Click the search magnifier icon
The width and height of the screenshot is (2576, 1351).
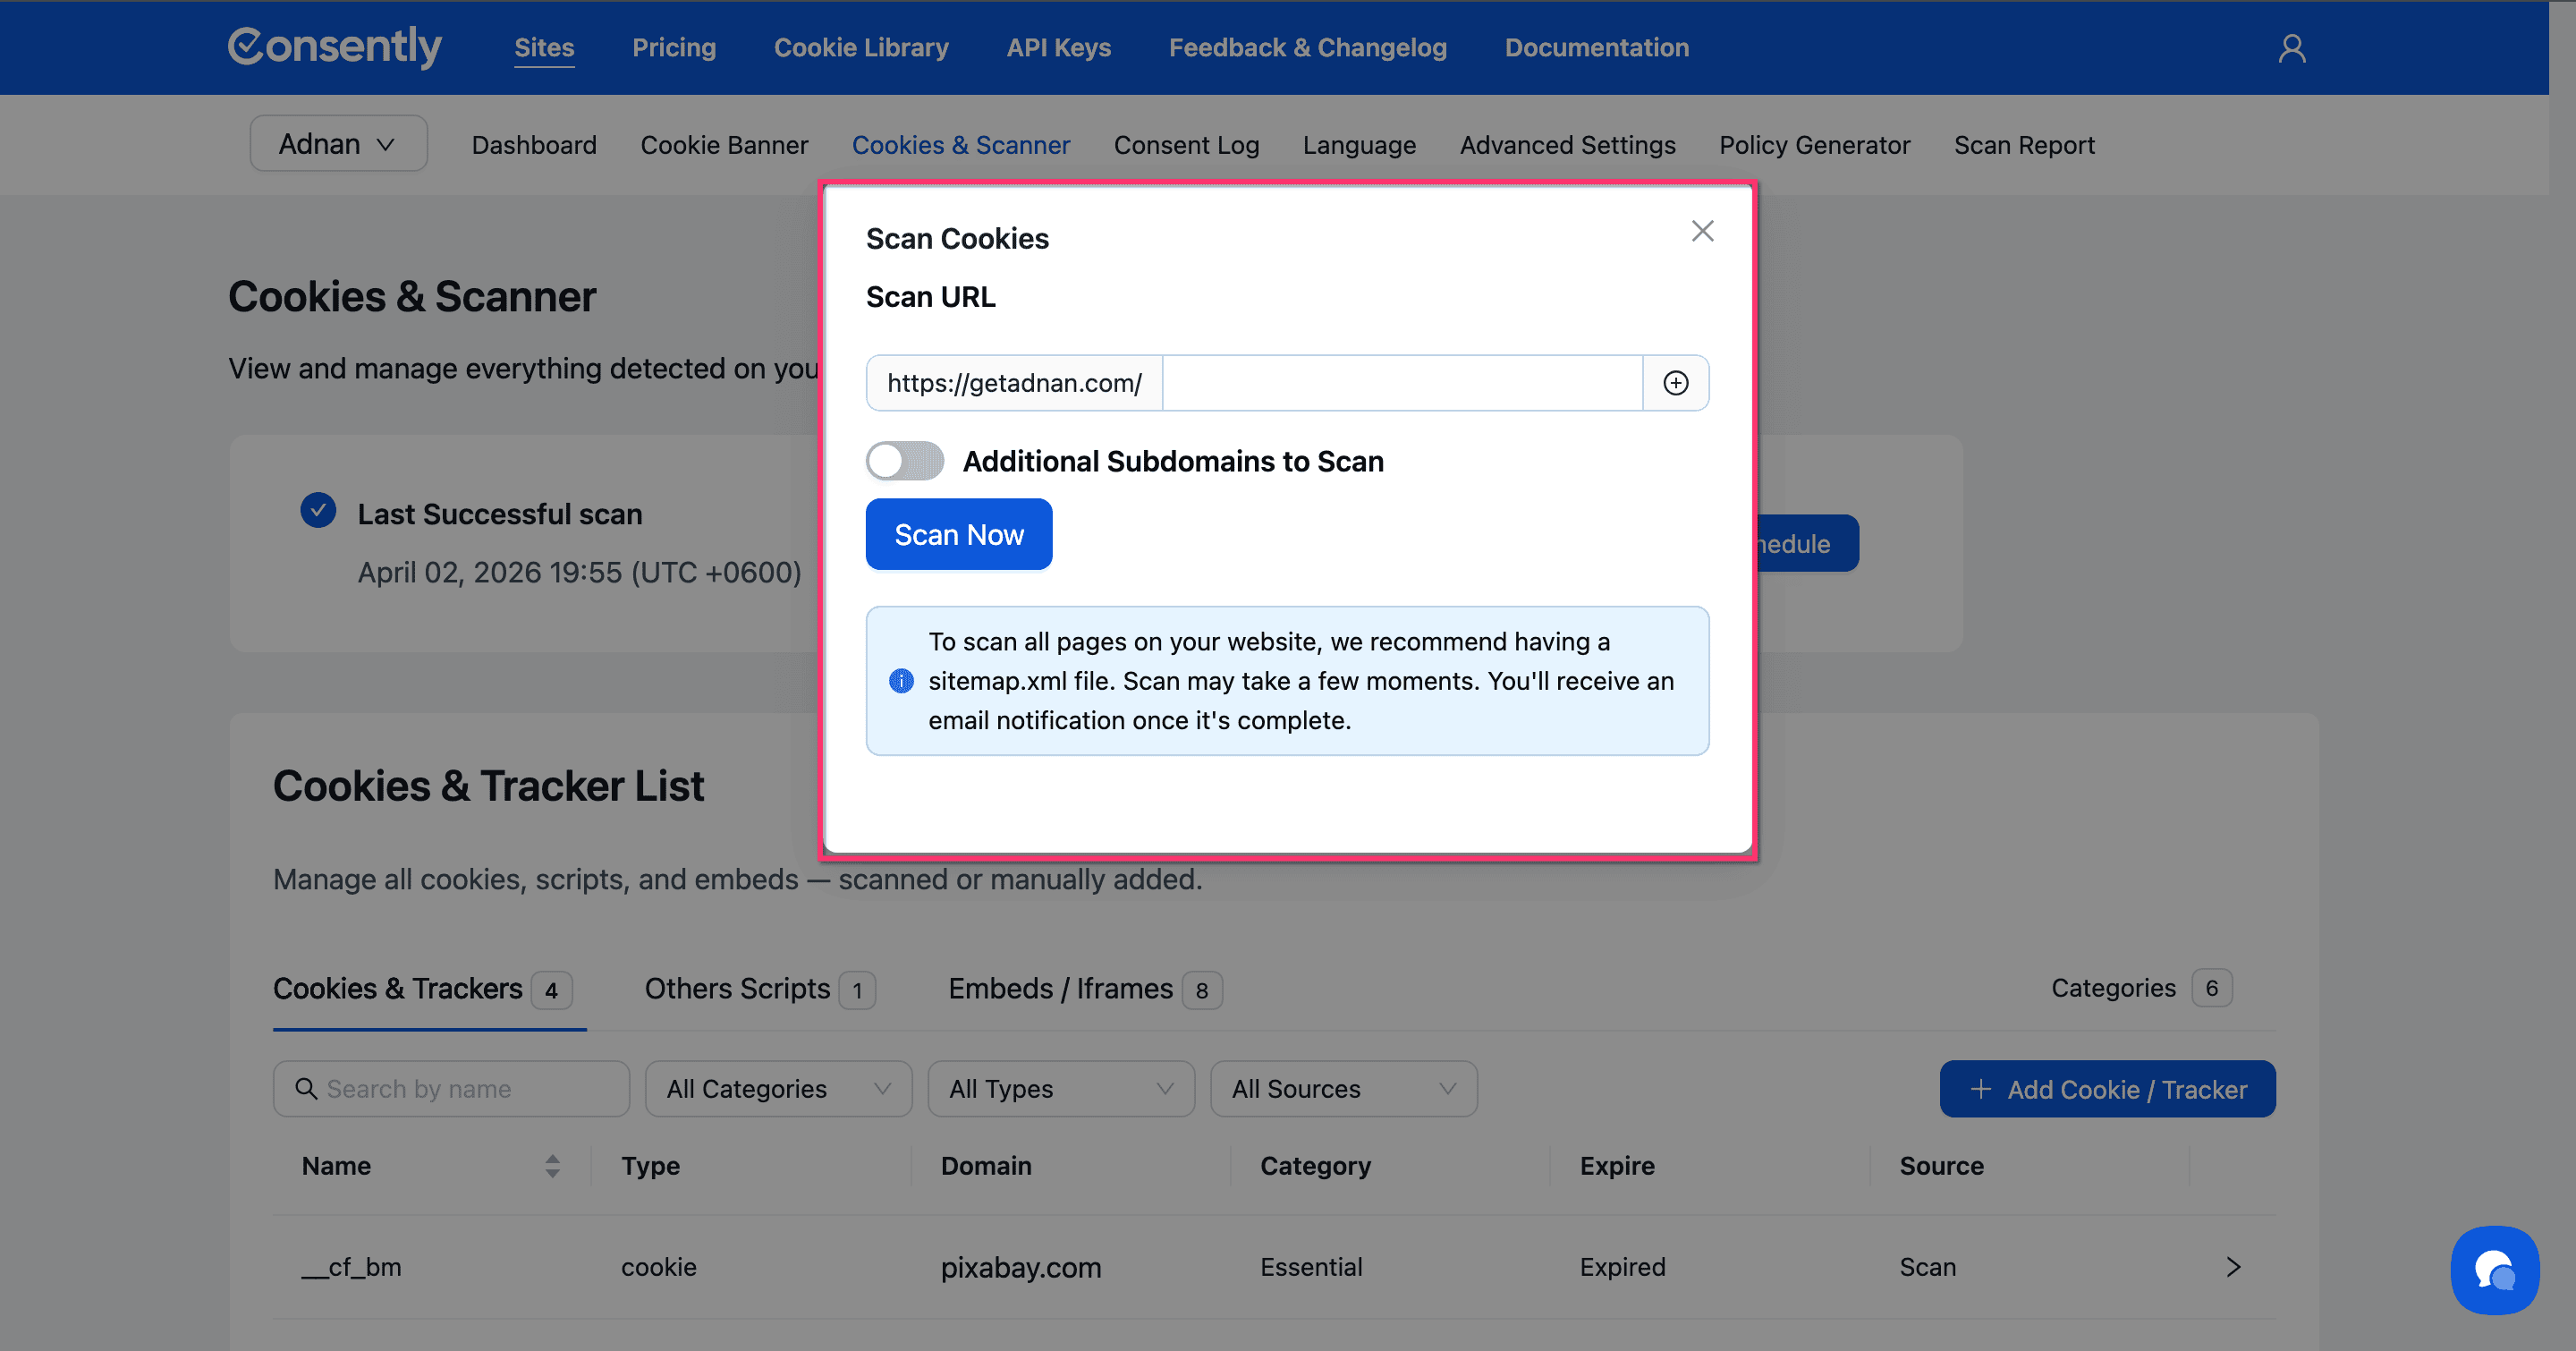pos(306,1088)
